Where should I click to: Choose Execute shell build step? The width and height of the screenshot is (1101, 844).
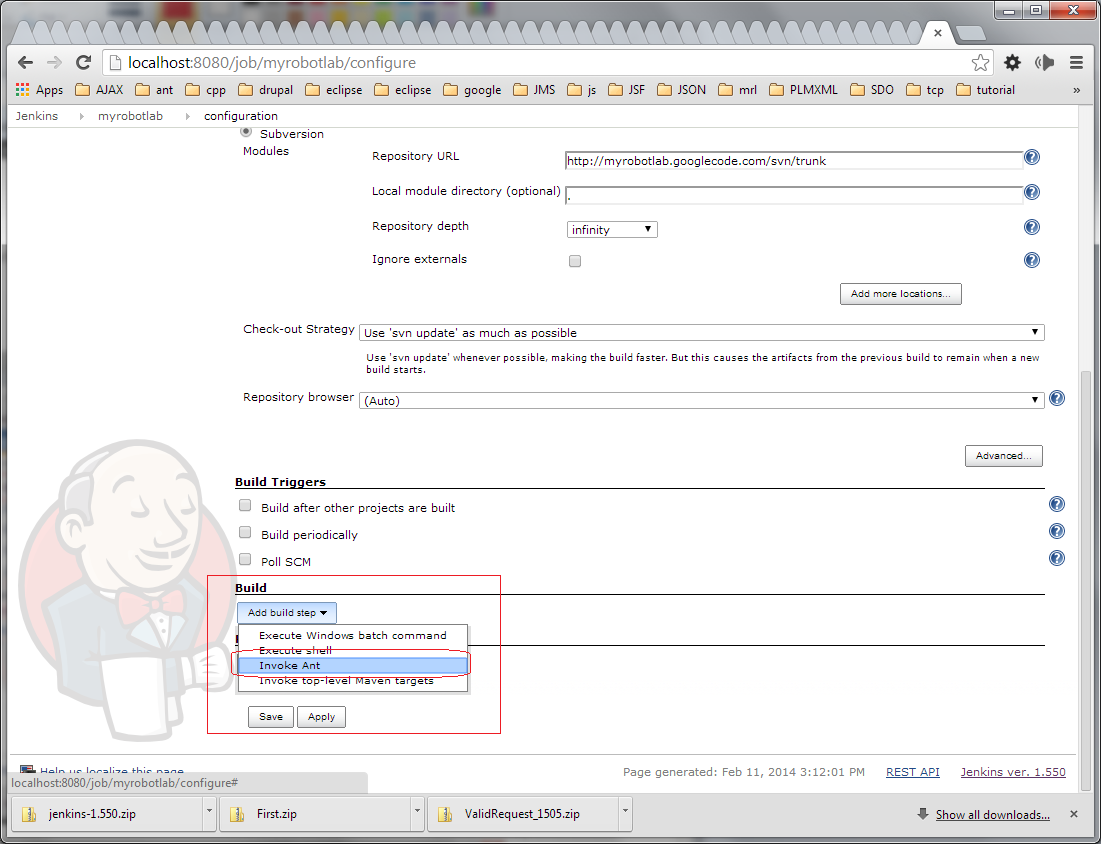[352, 650]
